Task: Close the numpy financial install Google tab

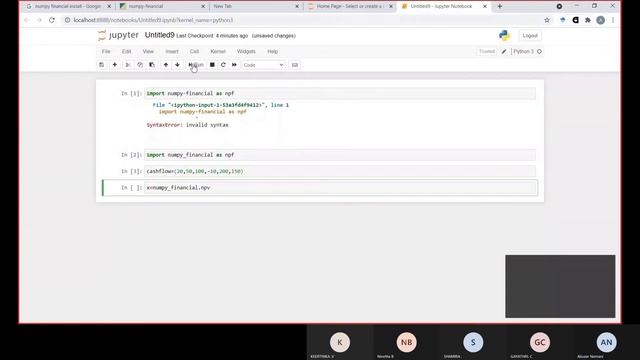Action: [109, 7]
